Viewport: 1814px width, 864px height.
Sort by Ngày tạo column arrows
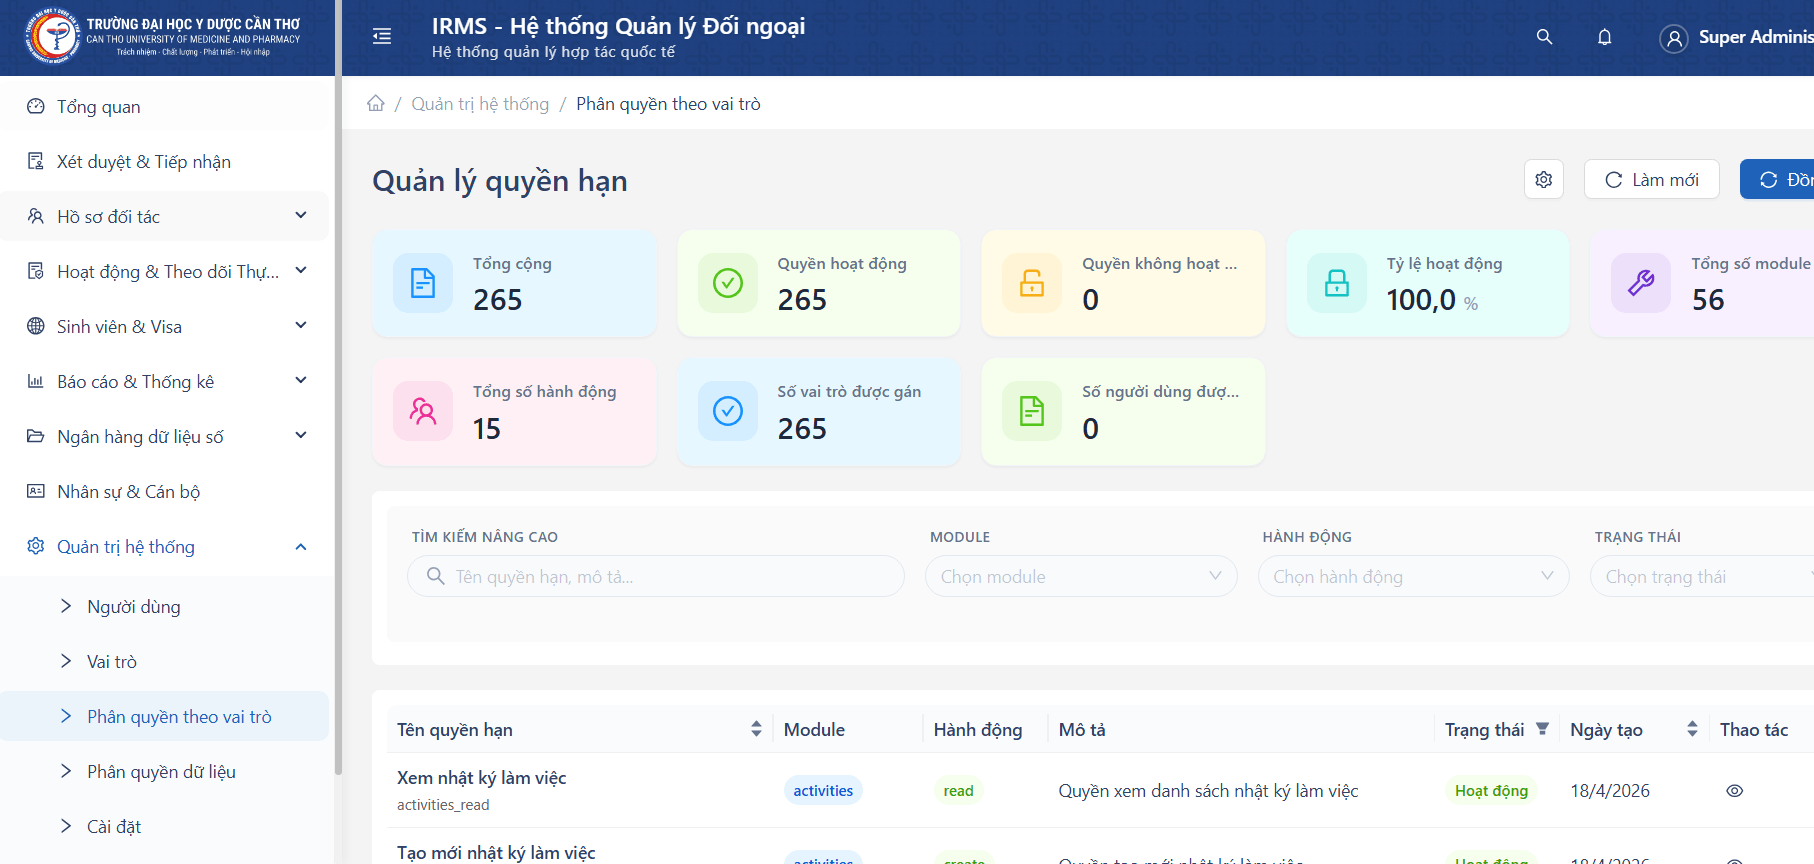(1692, 729)
